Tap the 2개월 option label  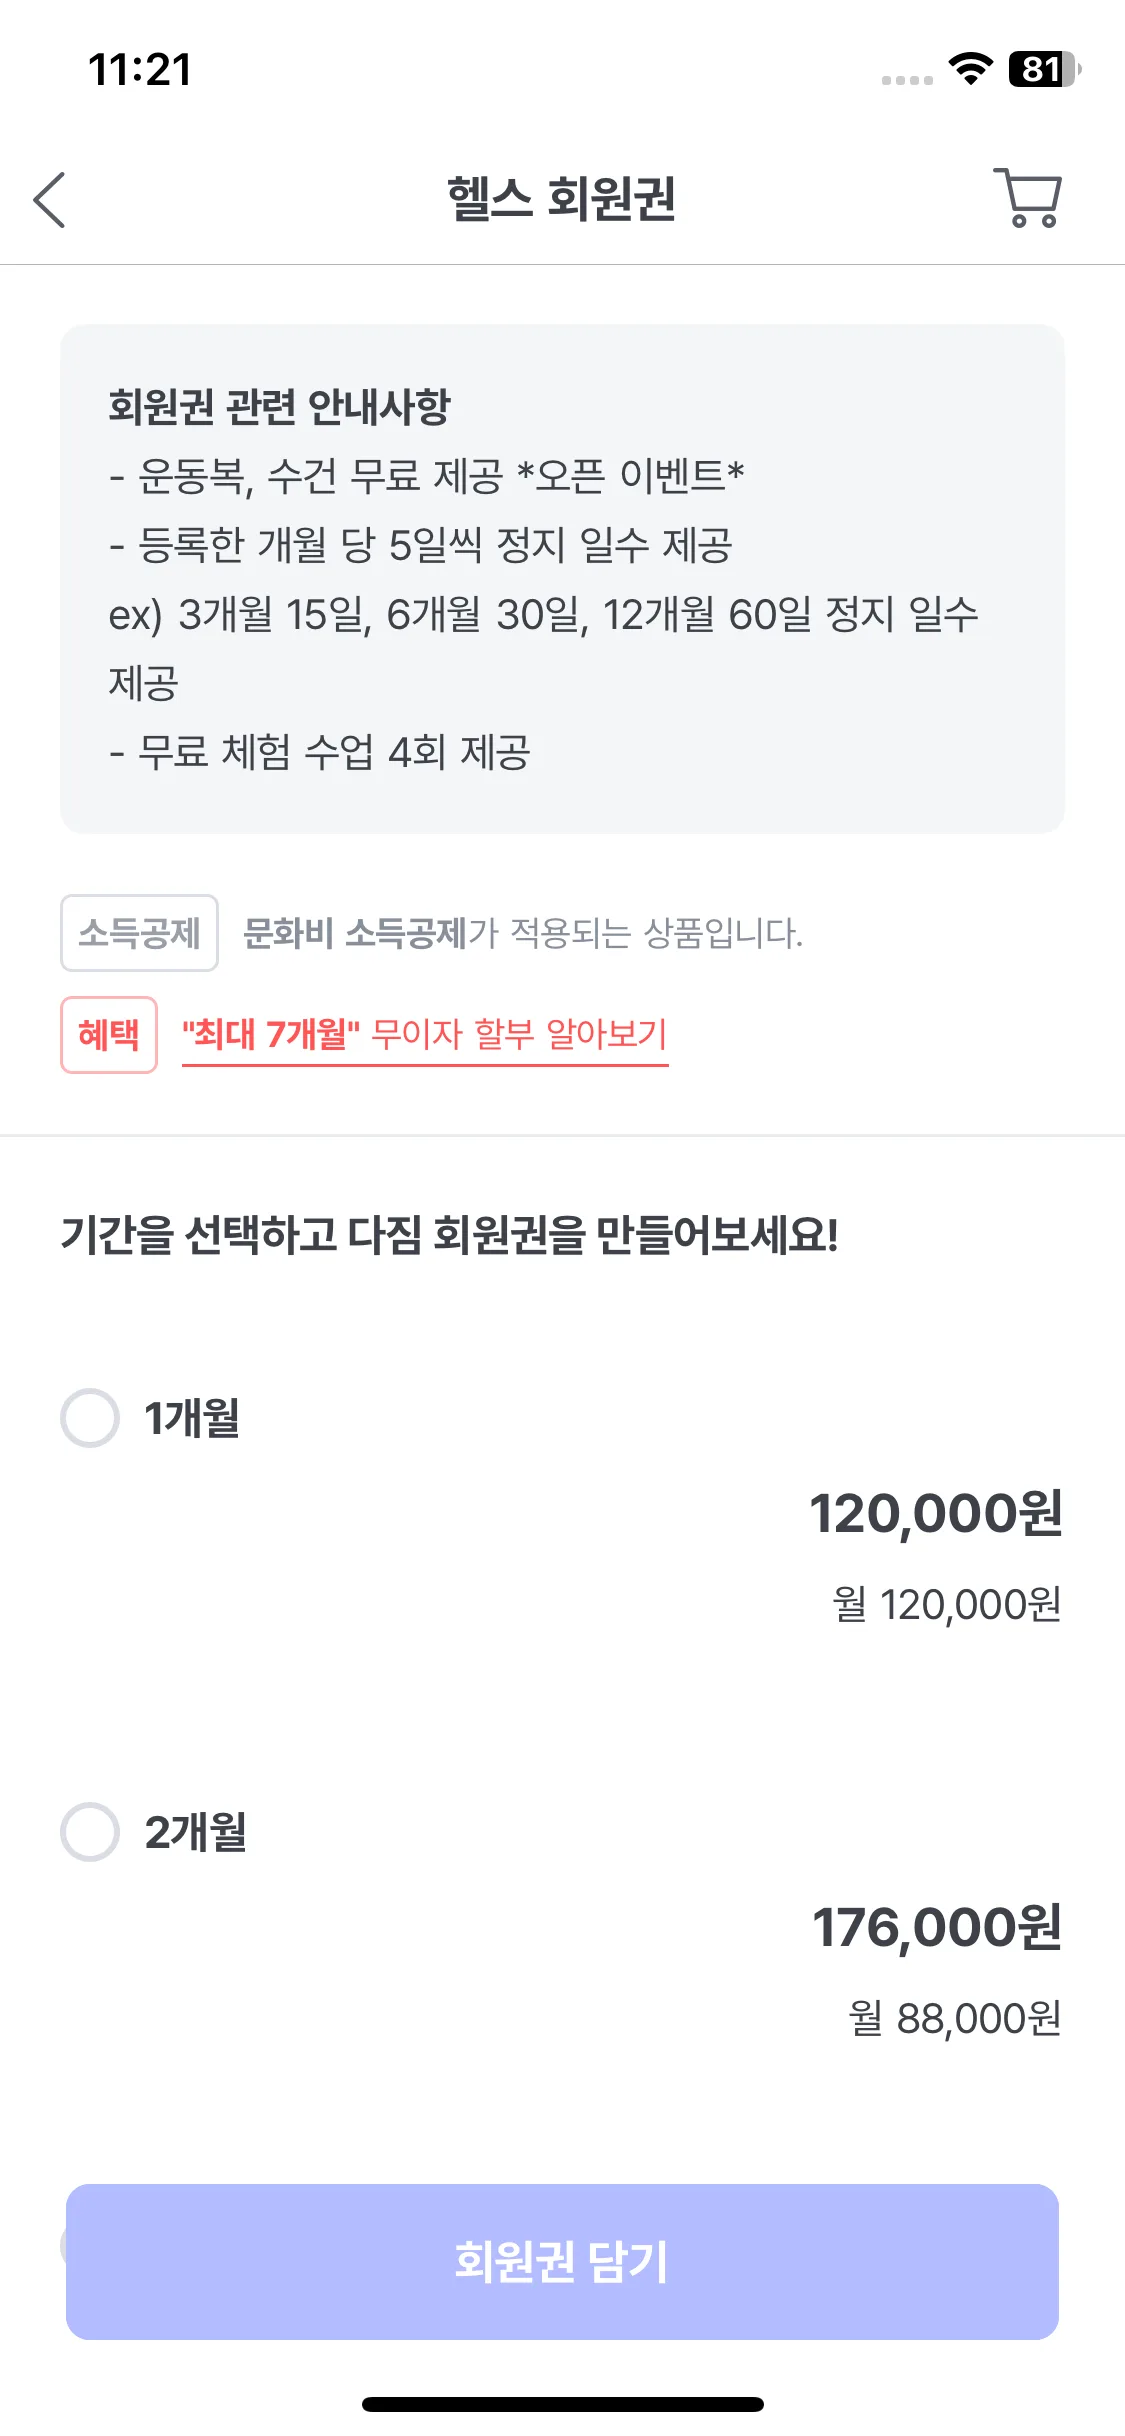(196, 1832)
